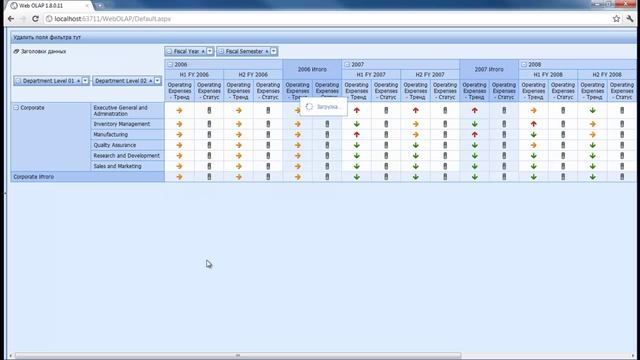
Task: Select the Executive General and Administration row
Action: click(127, 111)
